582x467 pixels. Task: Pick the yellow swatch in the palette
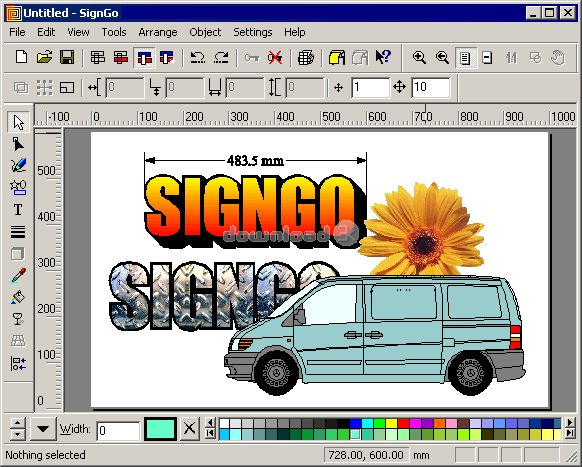click(391, 423)
